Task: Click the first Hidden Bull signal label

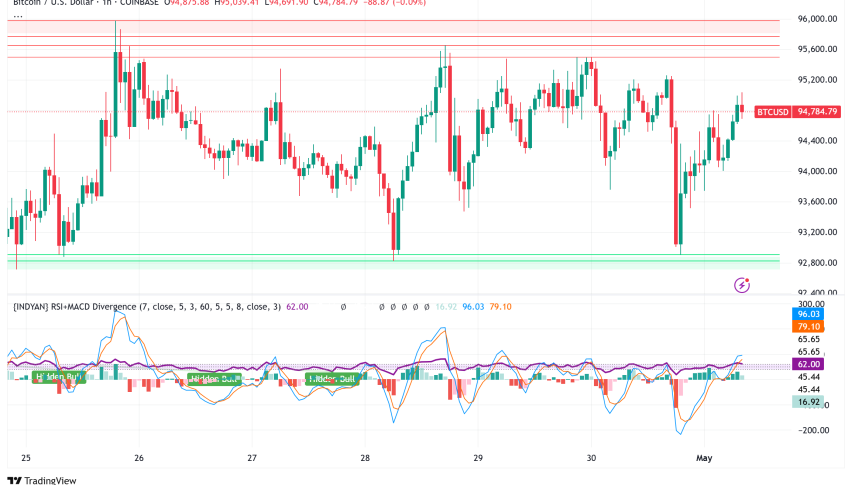Action: pyautogui.click(x=59, y=377)
